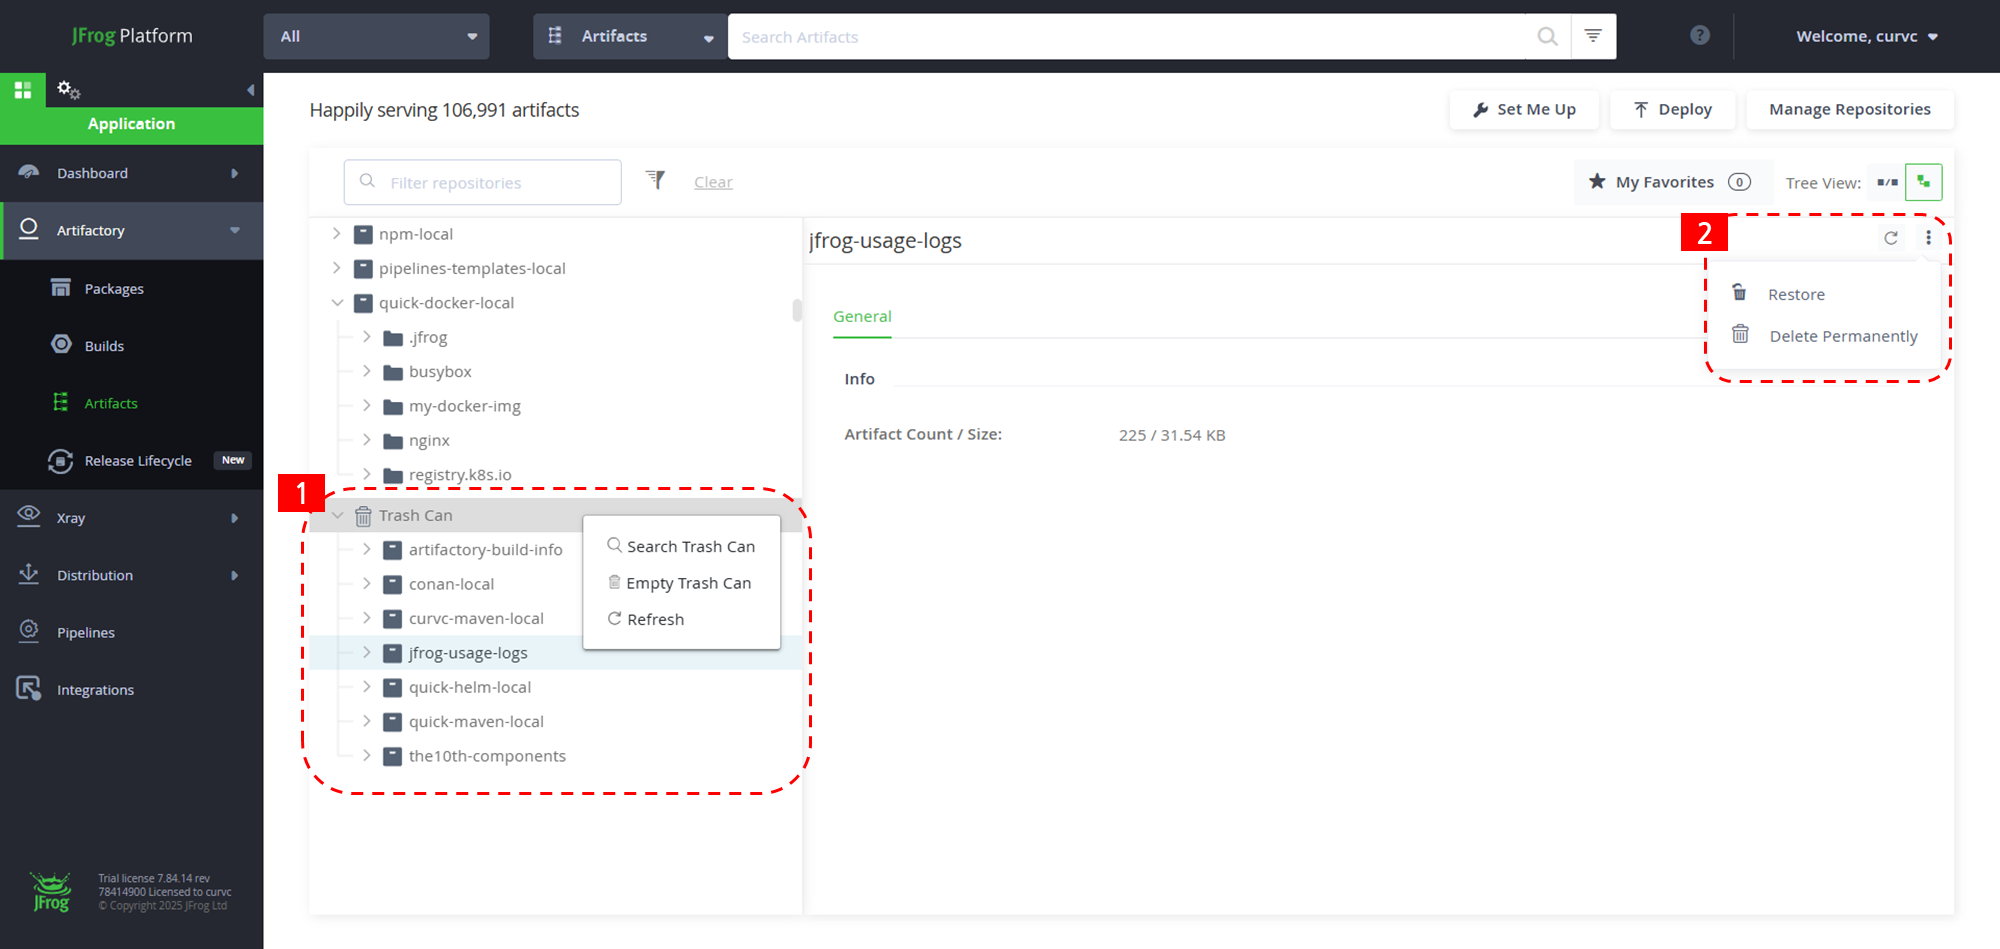Collapse the left sidebar arrow
Viewport: 2000px width, 949px height.
click(250, 90)
